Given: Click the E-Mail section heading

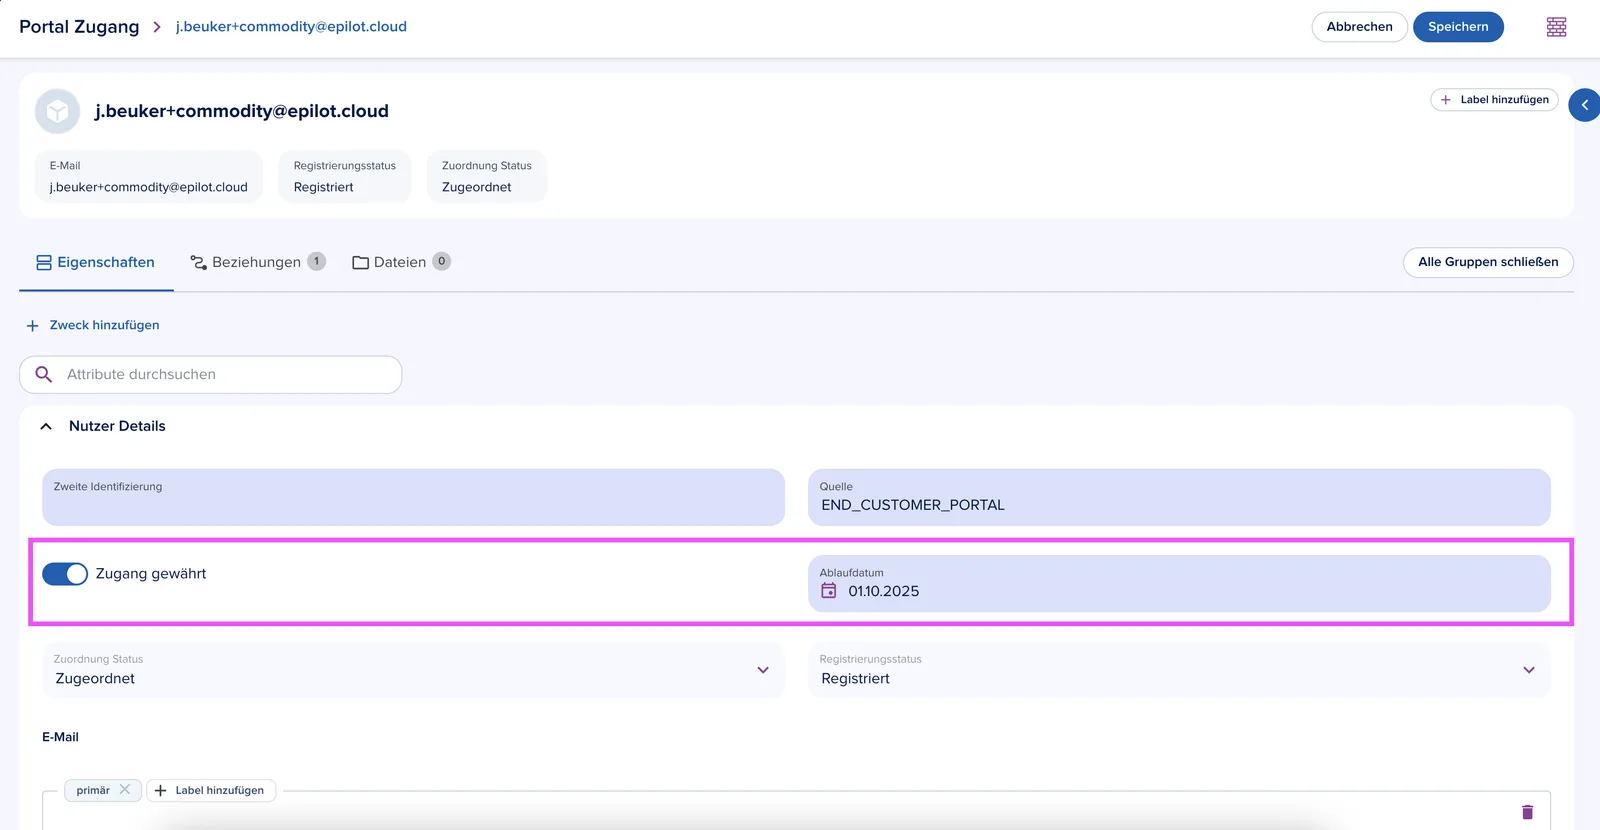Looking at the screenshot, I should [60, 737].
